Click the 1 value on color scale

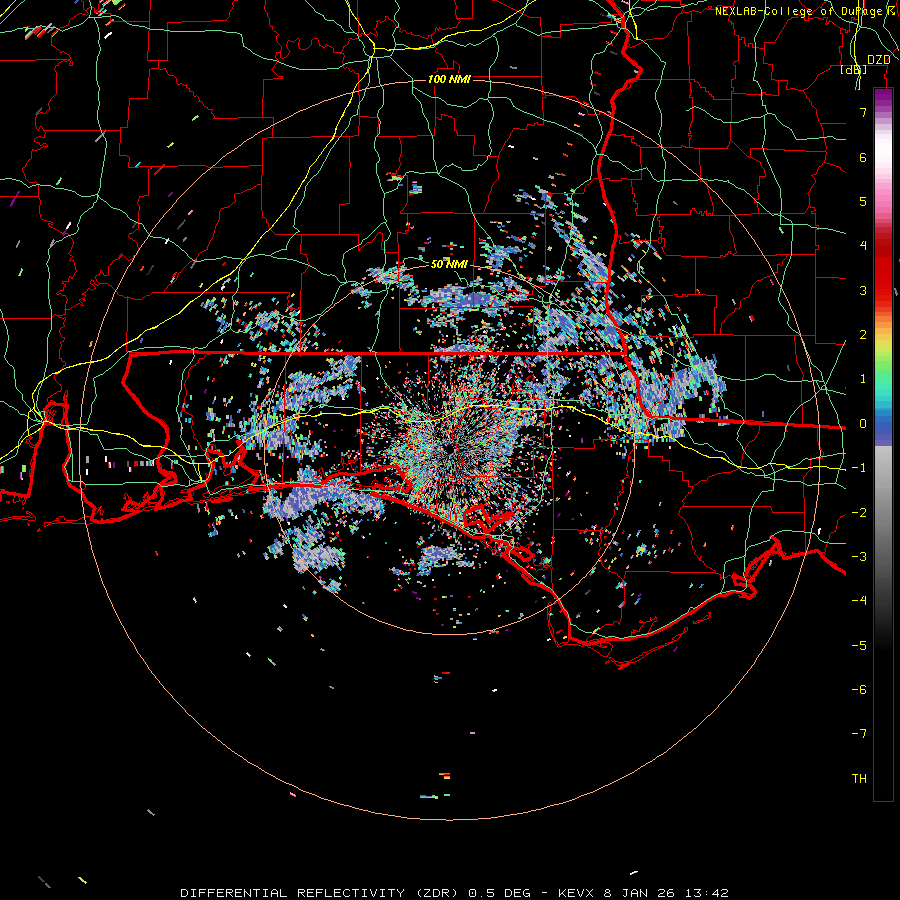click(863, 379)
